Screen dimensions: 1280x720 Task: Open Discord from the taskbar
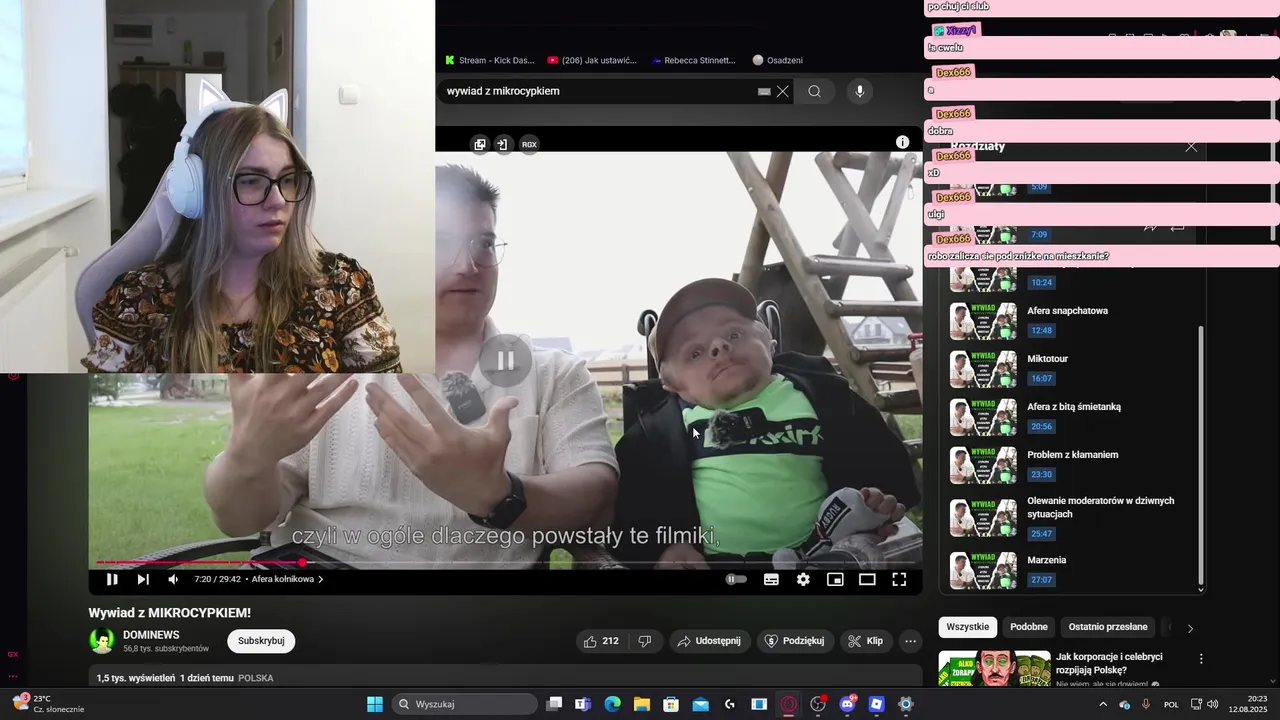pyautogui.click(x=848, y=704)
